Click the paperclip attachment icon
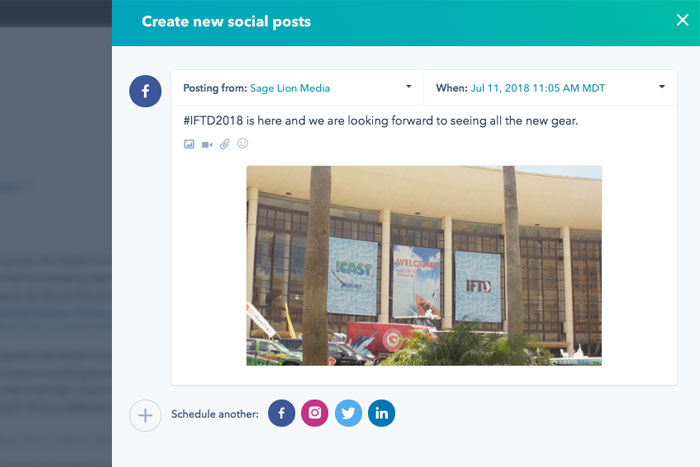 click(x=225, y=144)
